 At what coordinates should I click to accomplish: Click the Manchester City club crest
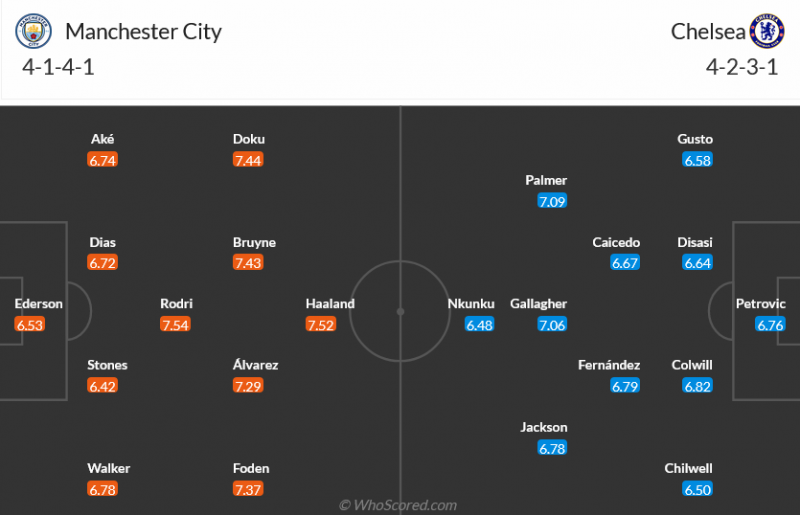click(33, 33)
